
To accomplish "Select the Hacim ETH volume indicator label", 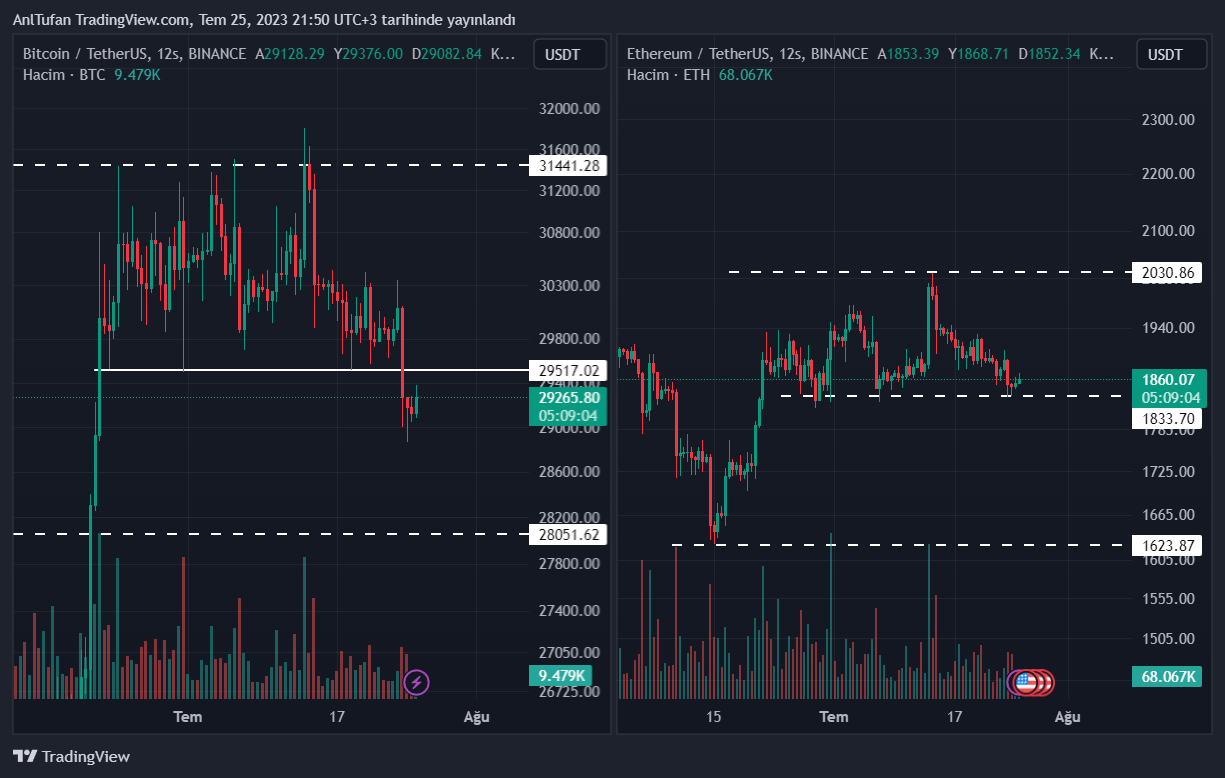I will [668, 75].
